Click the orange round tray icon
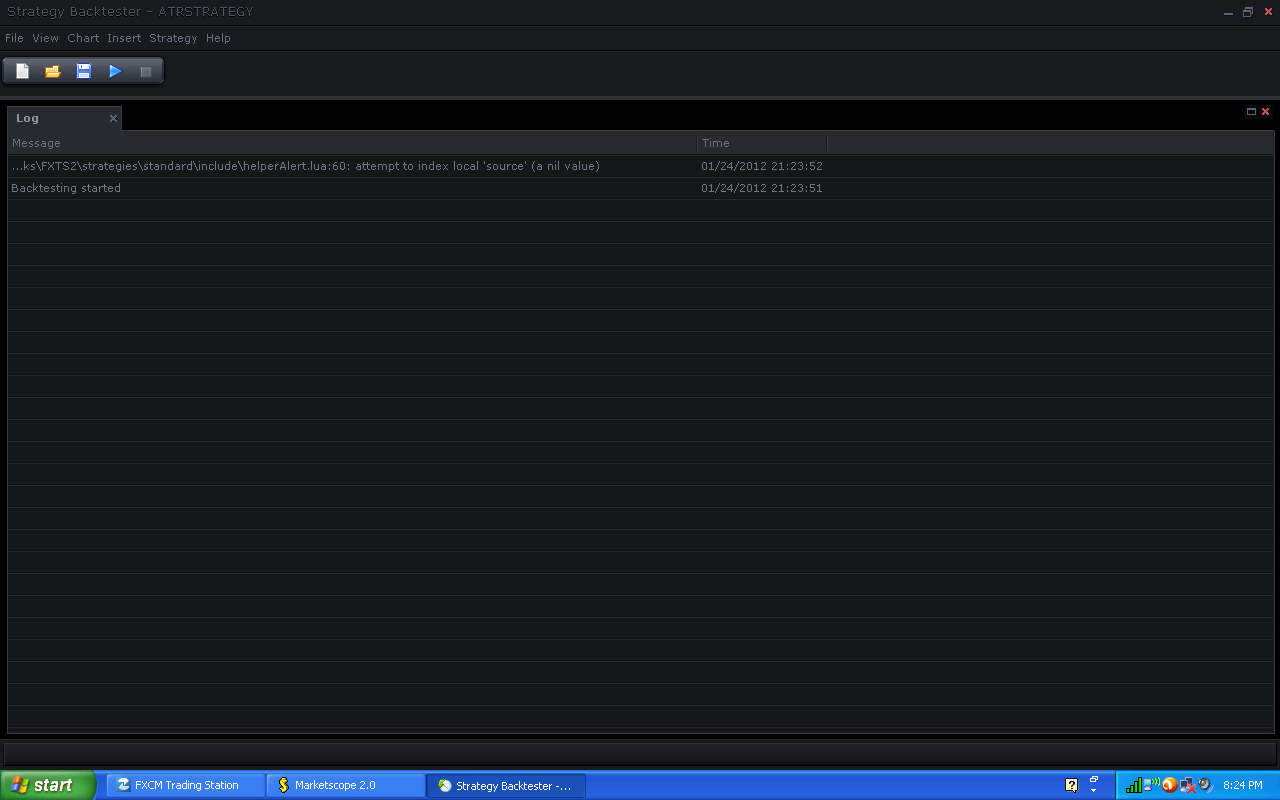 point(1169,785)
